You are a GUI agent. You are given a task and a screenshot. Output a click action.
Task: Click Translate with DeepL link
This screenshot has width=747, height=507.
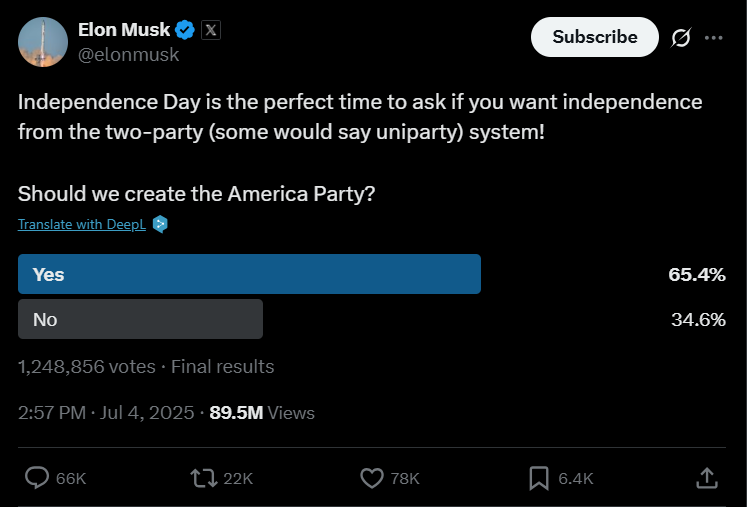click(x=82, y=224)
